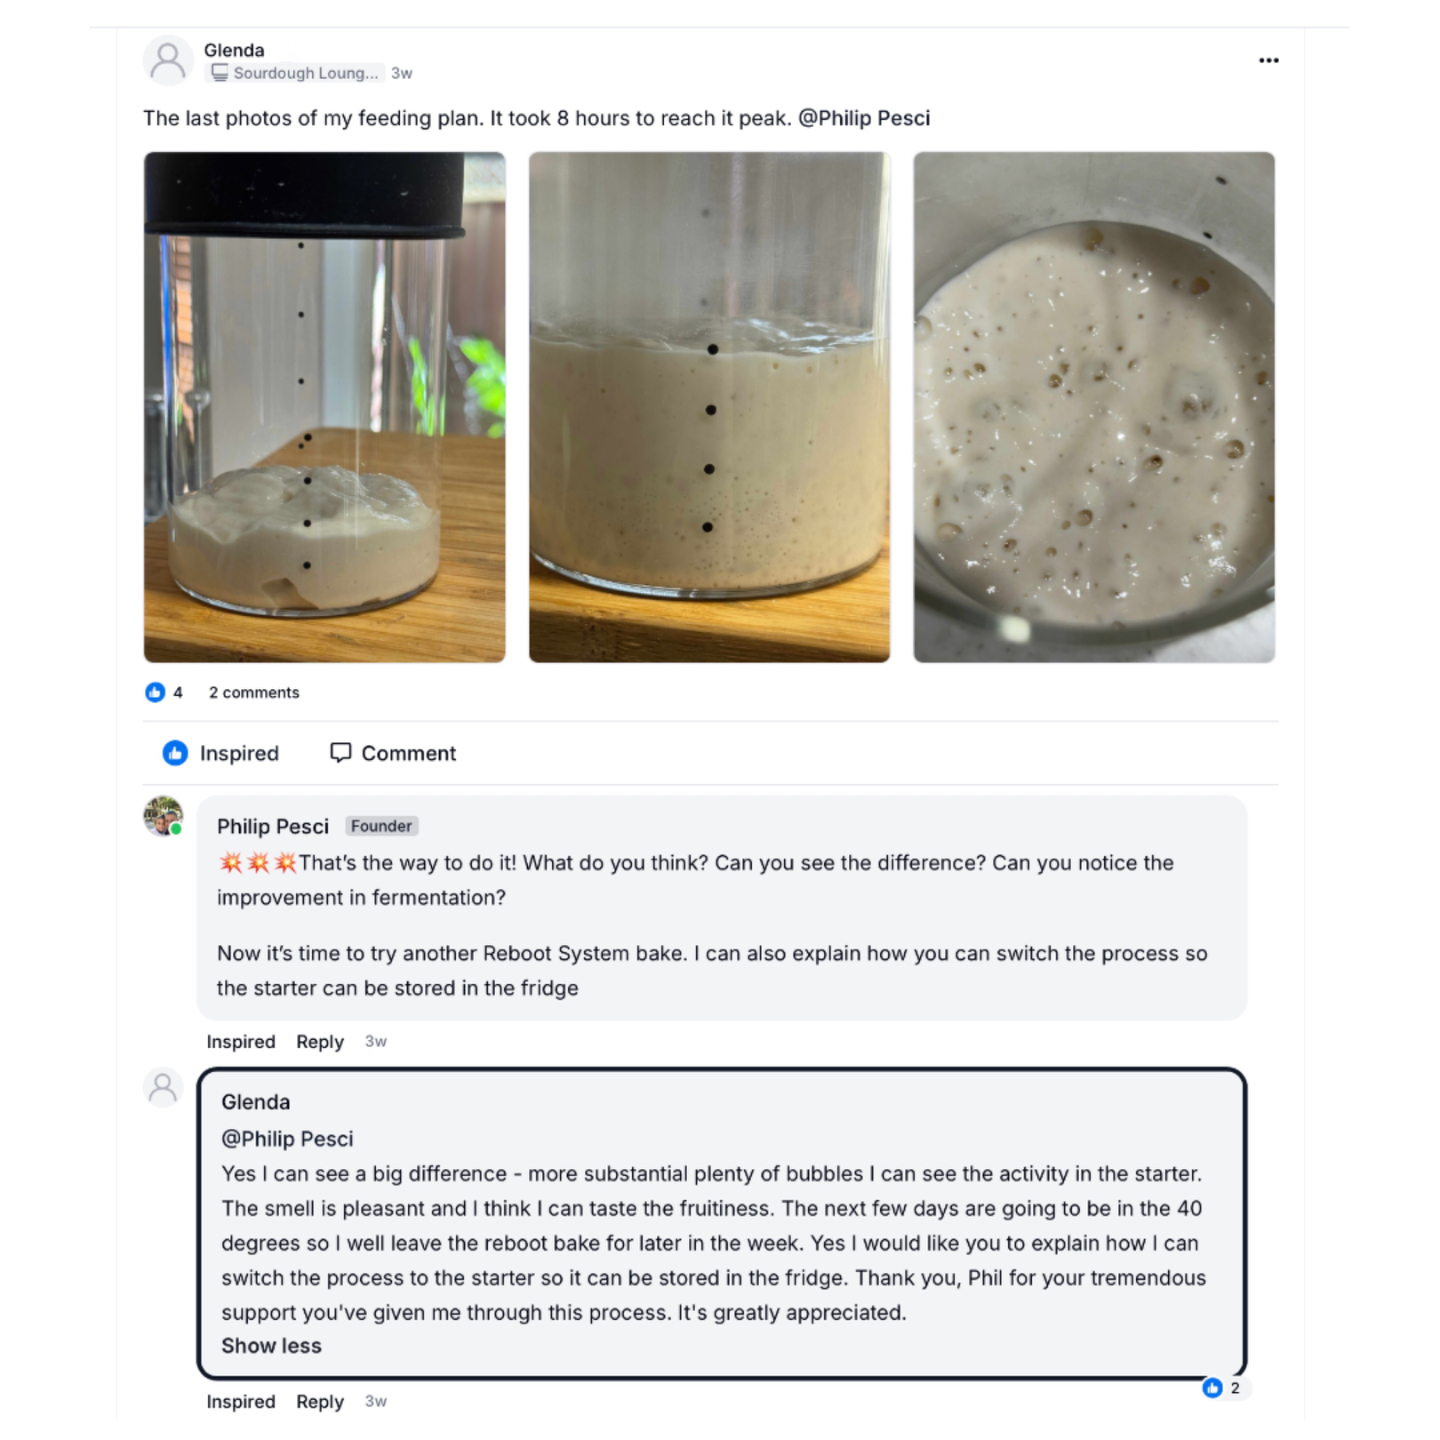View reactions on Glenda's reply comment

coord(1223,1388)
